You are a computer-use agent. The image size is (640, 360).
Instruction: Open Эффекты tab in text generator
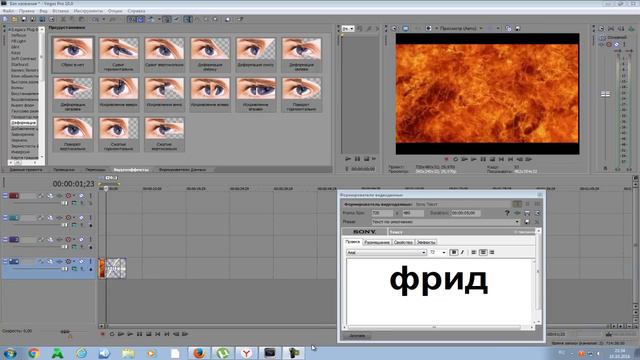pyautogui.click(x=426, y=242)
